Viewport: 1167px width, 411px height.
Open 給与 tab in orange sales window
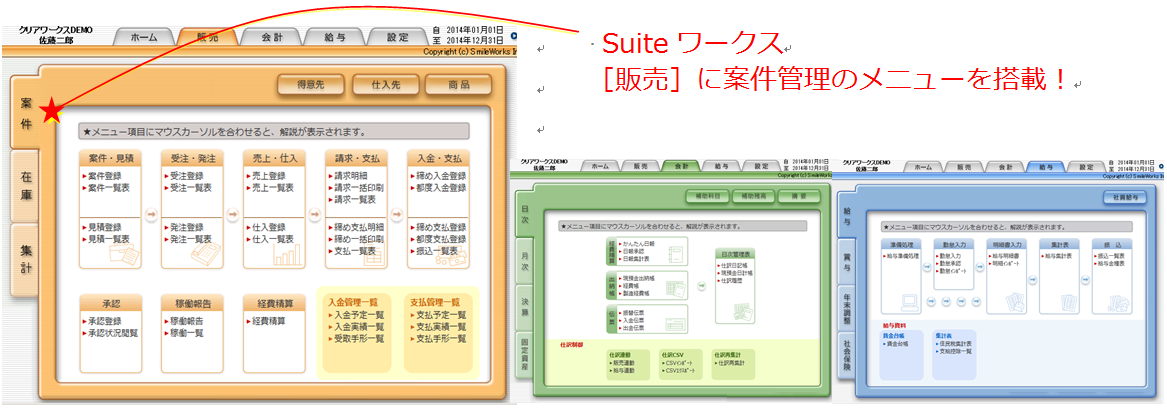tap(336, 36)
